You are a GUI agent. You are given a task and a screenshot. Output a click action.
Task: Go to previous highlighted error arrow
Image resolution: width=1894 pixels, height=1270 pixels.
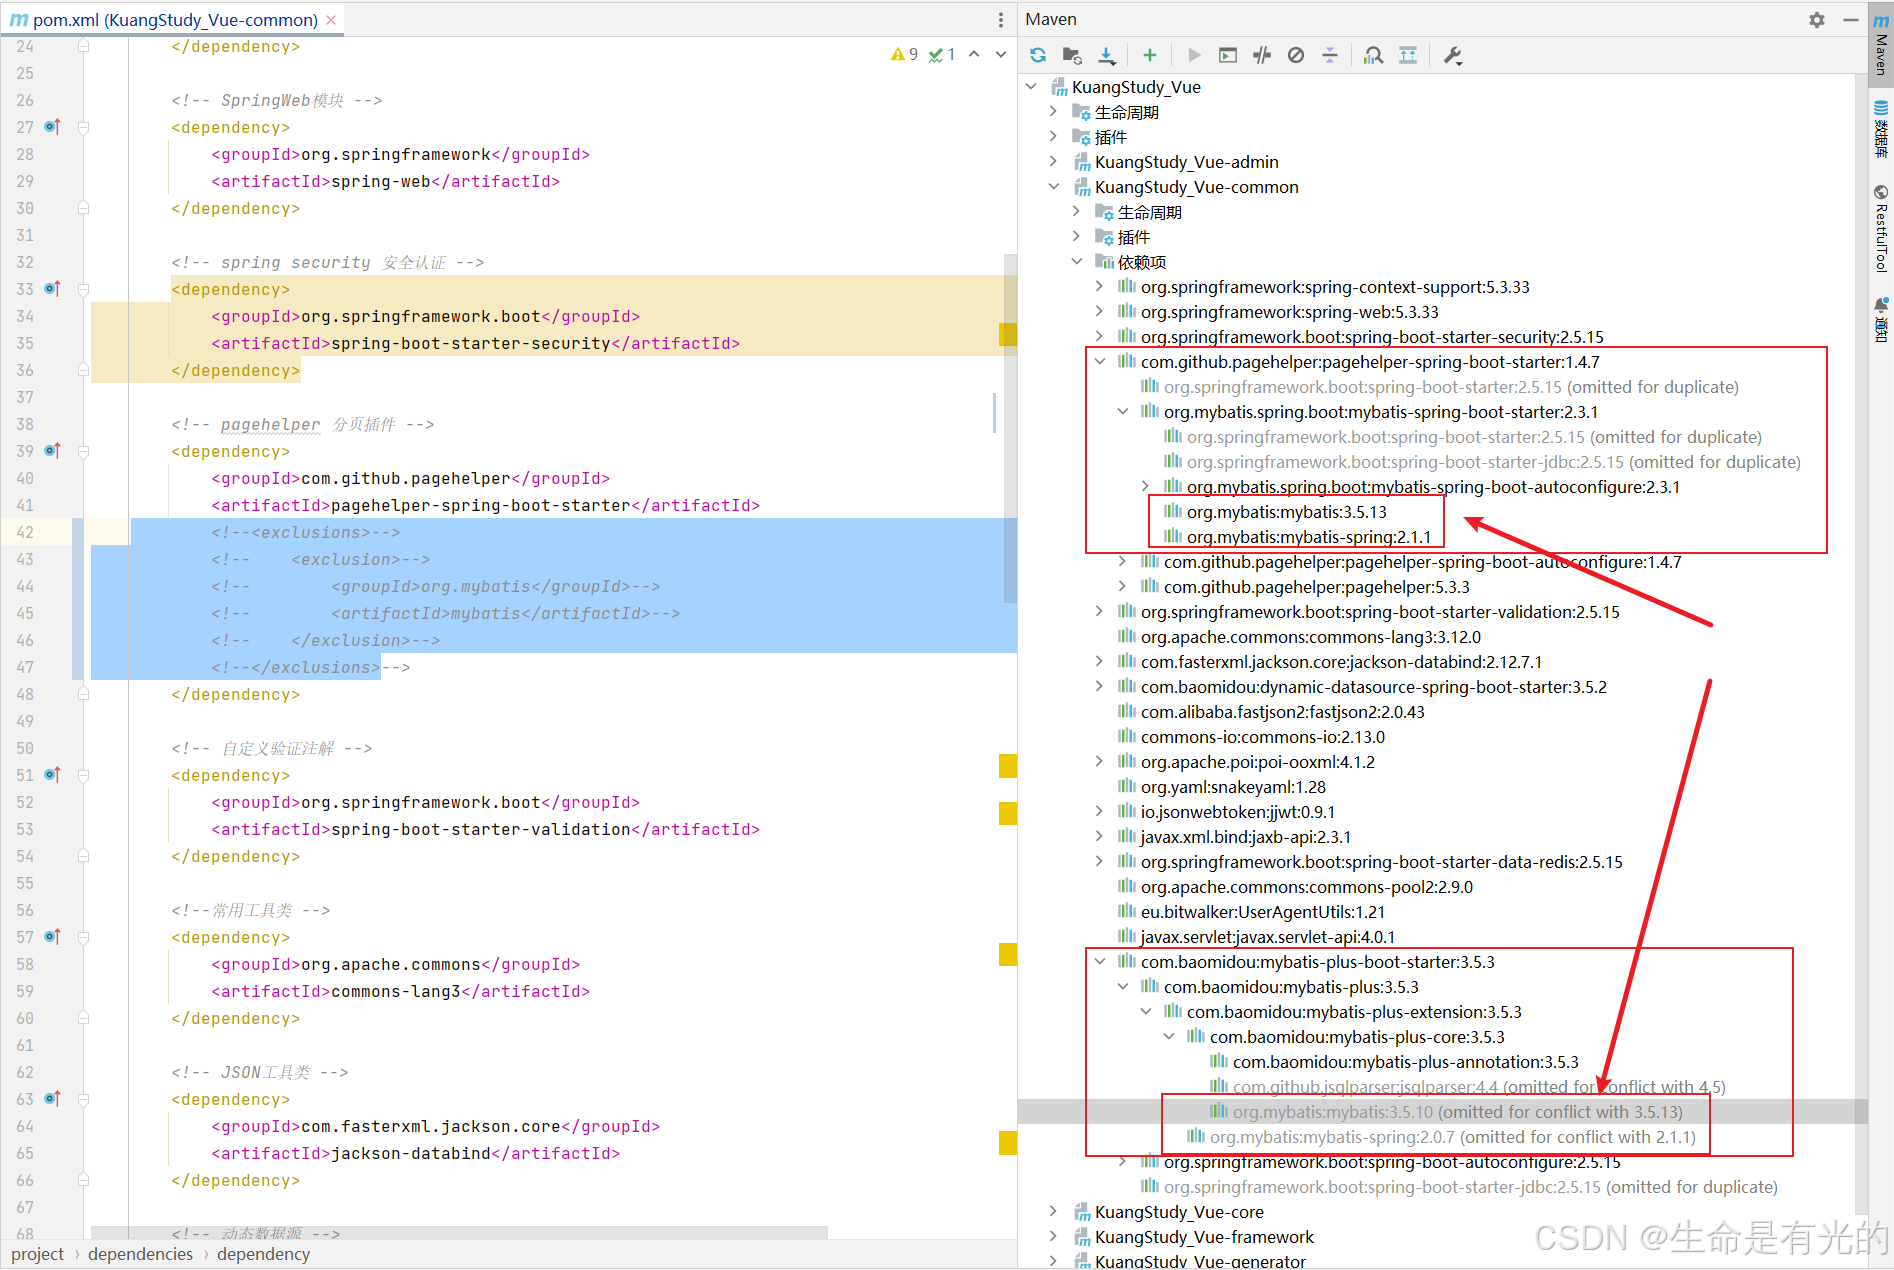(974, 54)
